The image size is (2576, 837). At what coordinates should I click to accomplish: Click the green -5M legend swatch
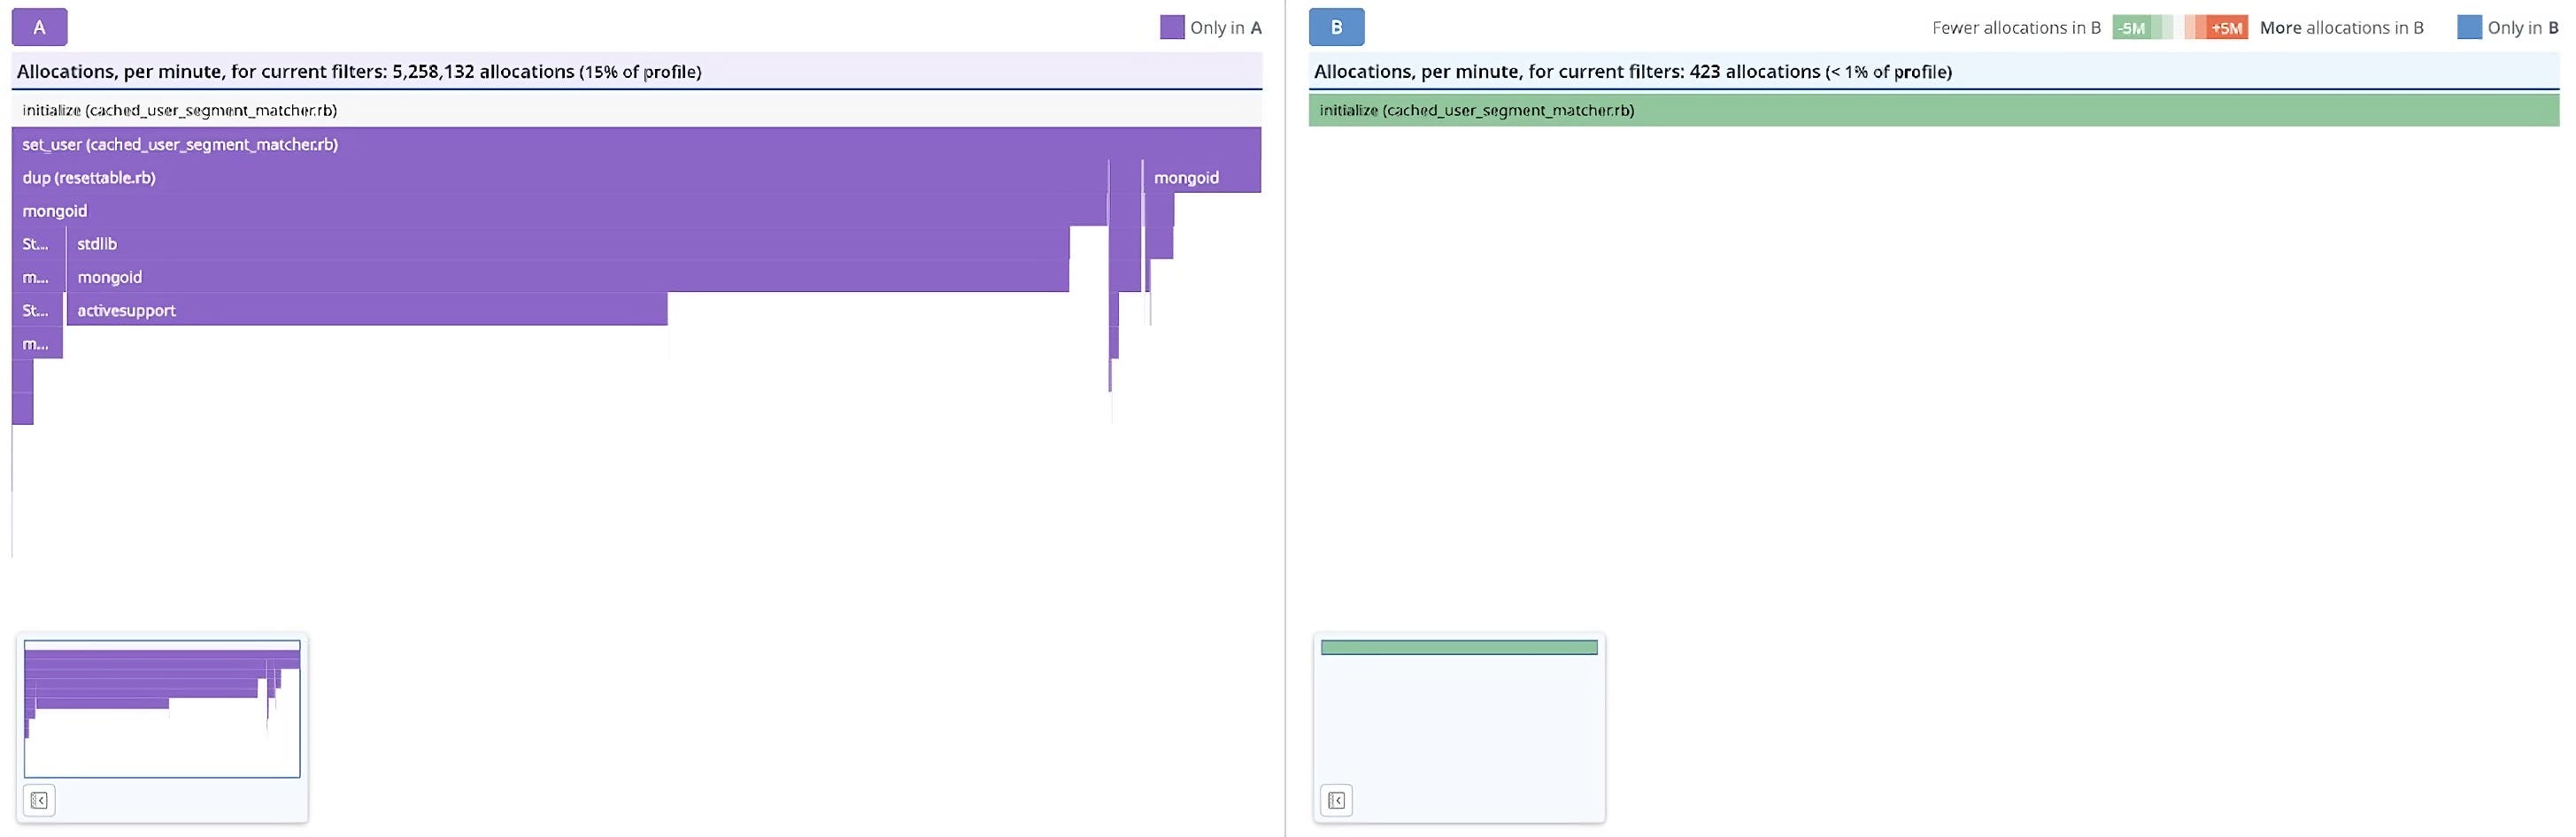2132,28
